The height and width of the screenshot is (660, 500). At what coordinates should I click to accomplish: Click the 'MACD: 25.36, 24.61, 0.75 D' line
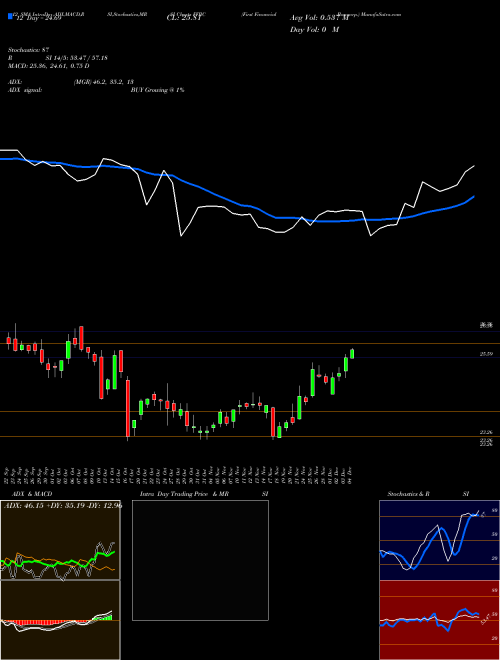point(49,66)
